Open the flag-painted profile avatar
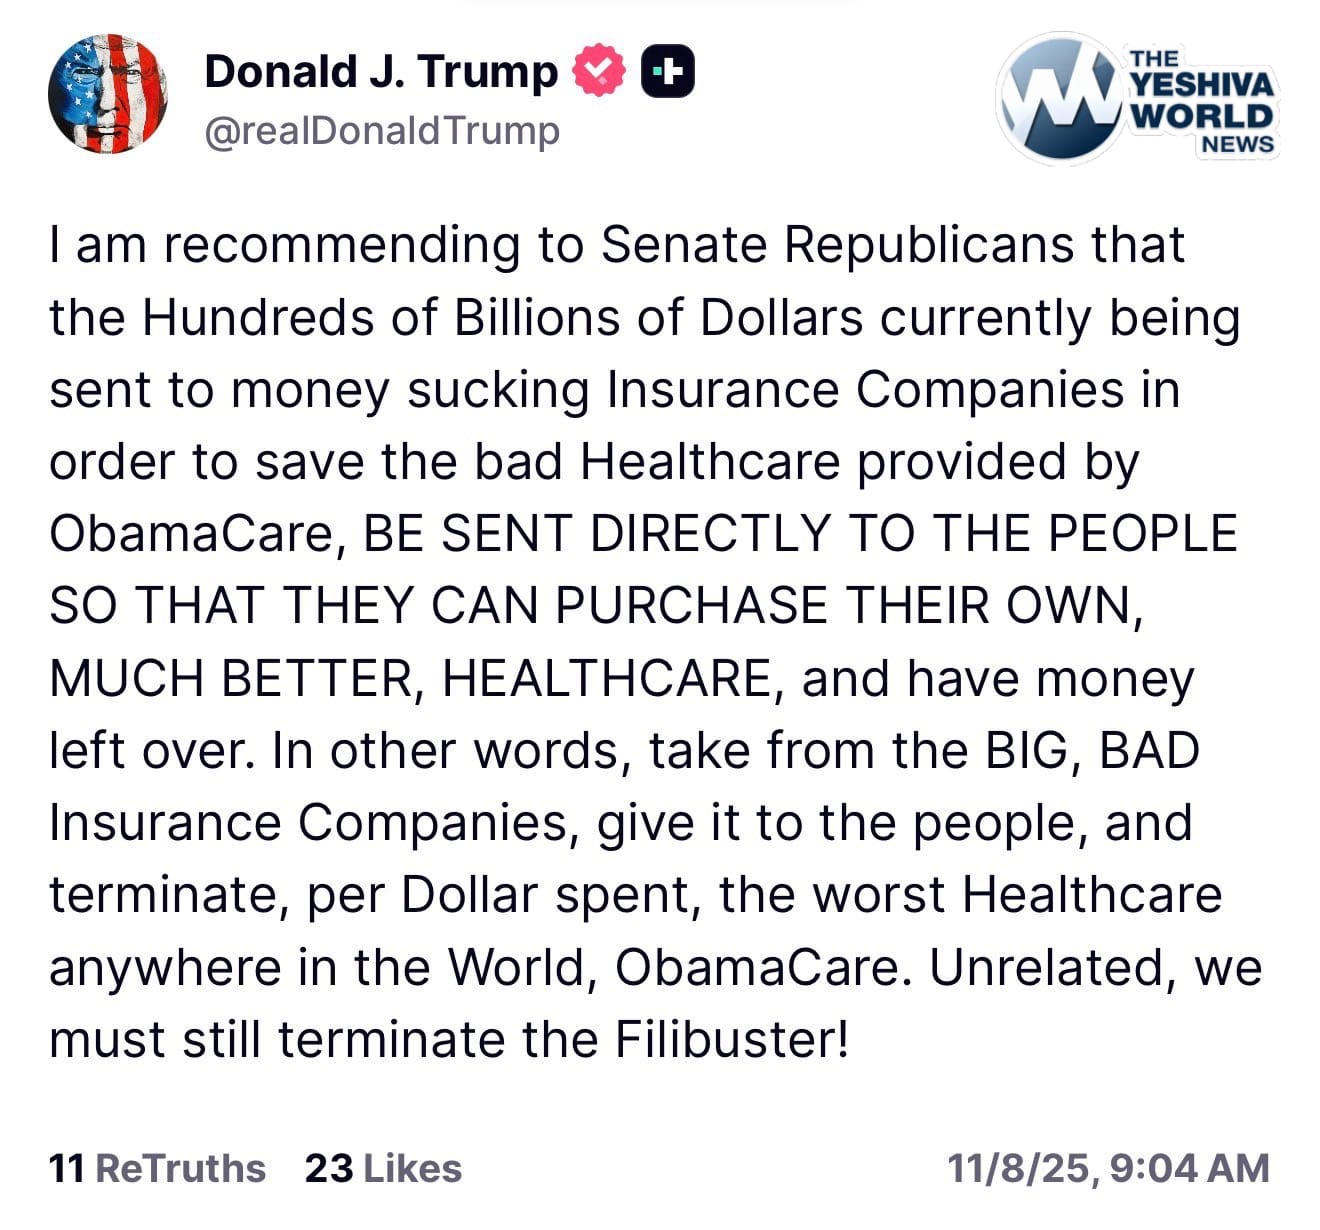This screenshot has height=1230, width=1320. click(x=107, y=93)
